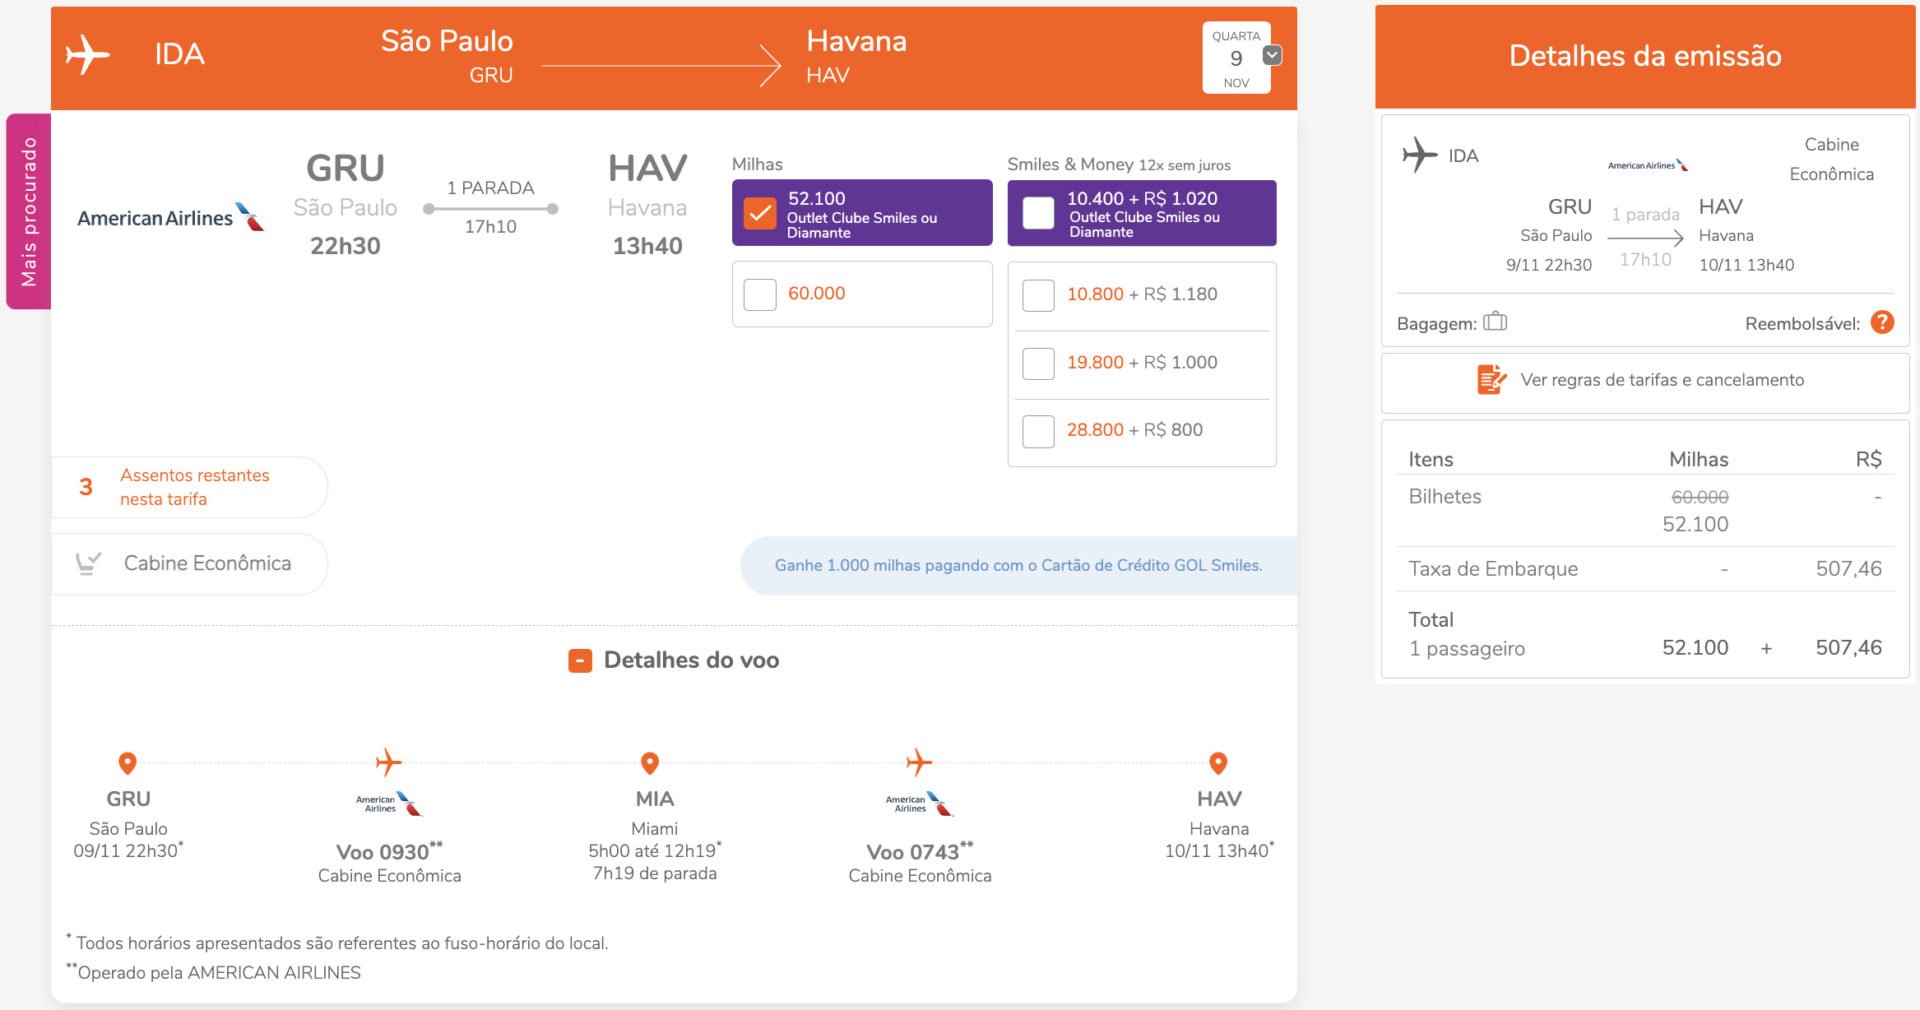Click the plane icon above Voo 0930
The height and width of the screenshot is (1010, 1920).
(x=389, y=763)
